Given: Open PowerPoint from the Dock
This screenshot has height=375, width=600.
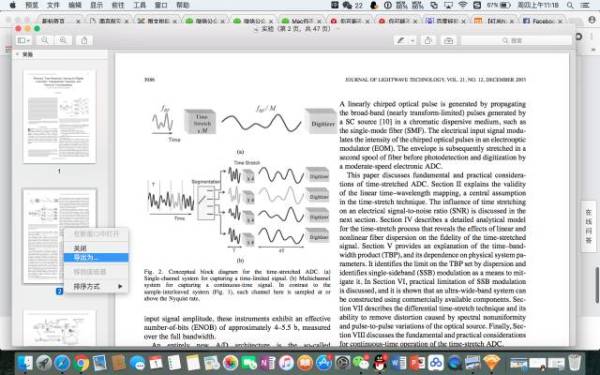Looking at the screenshot, I should (x=417, y=362).
